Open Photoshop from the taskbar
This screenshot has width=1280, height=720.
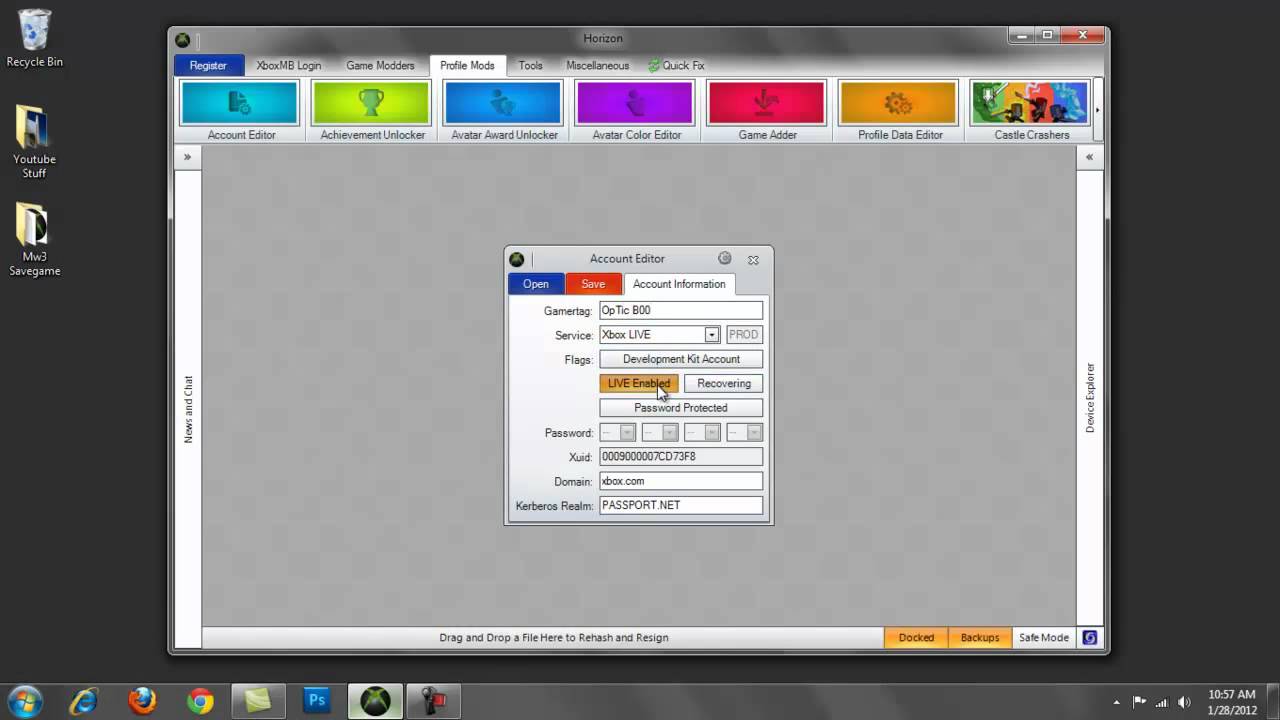[x=317, y=701]
